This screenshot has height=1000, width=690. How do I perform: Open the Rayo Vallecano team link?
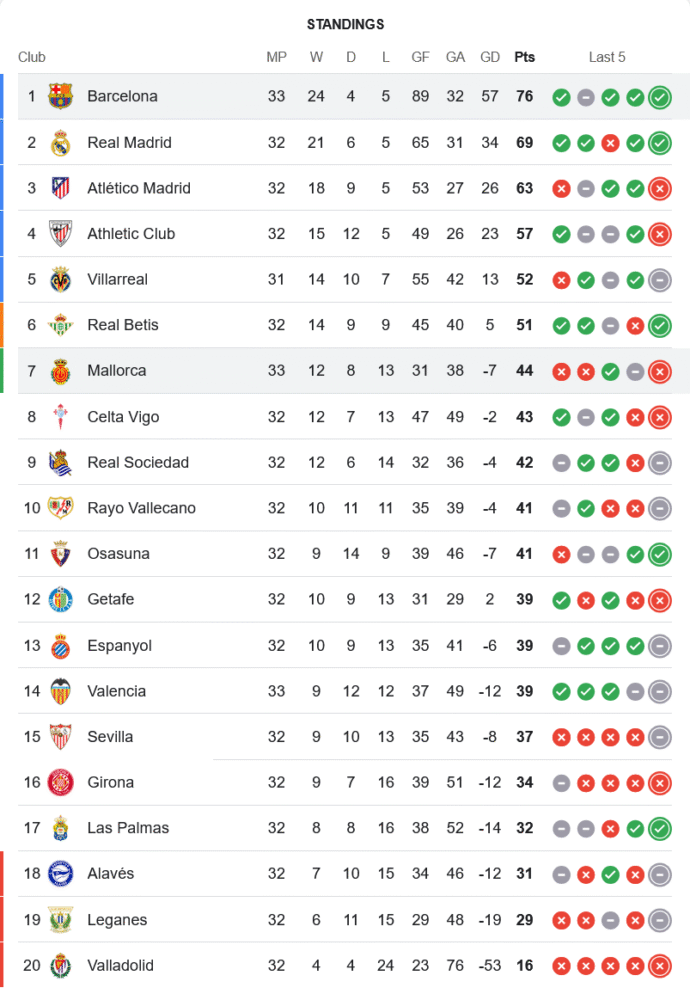(x=141, y=508)
